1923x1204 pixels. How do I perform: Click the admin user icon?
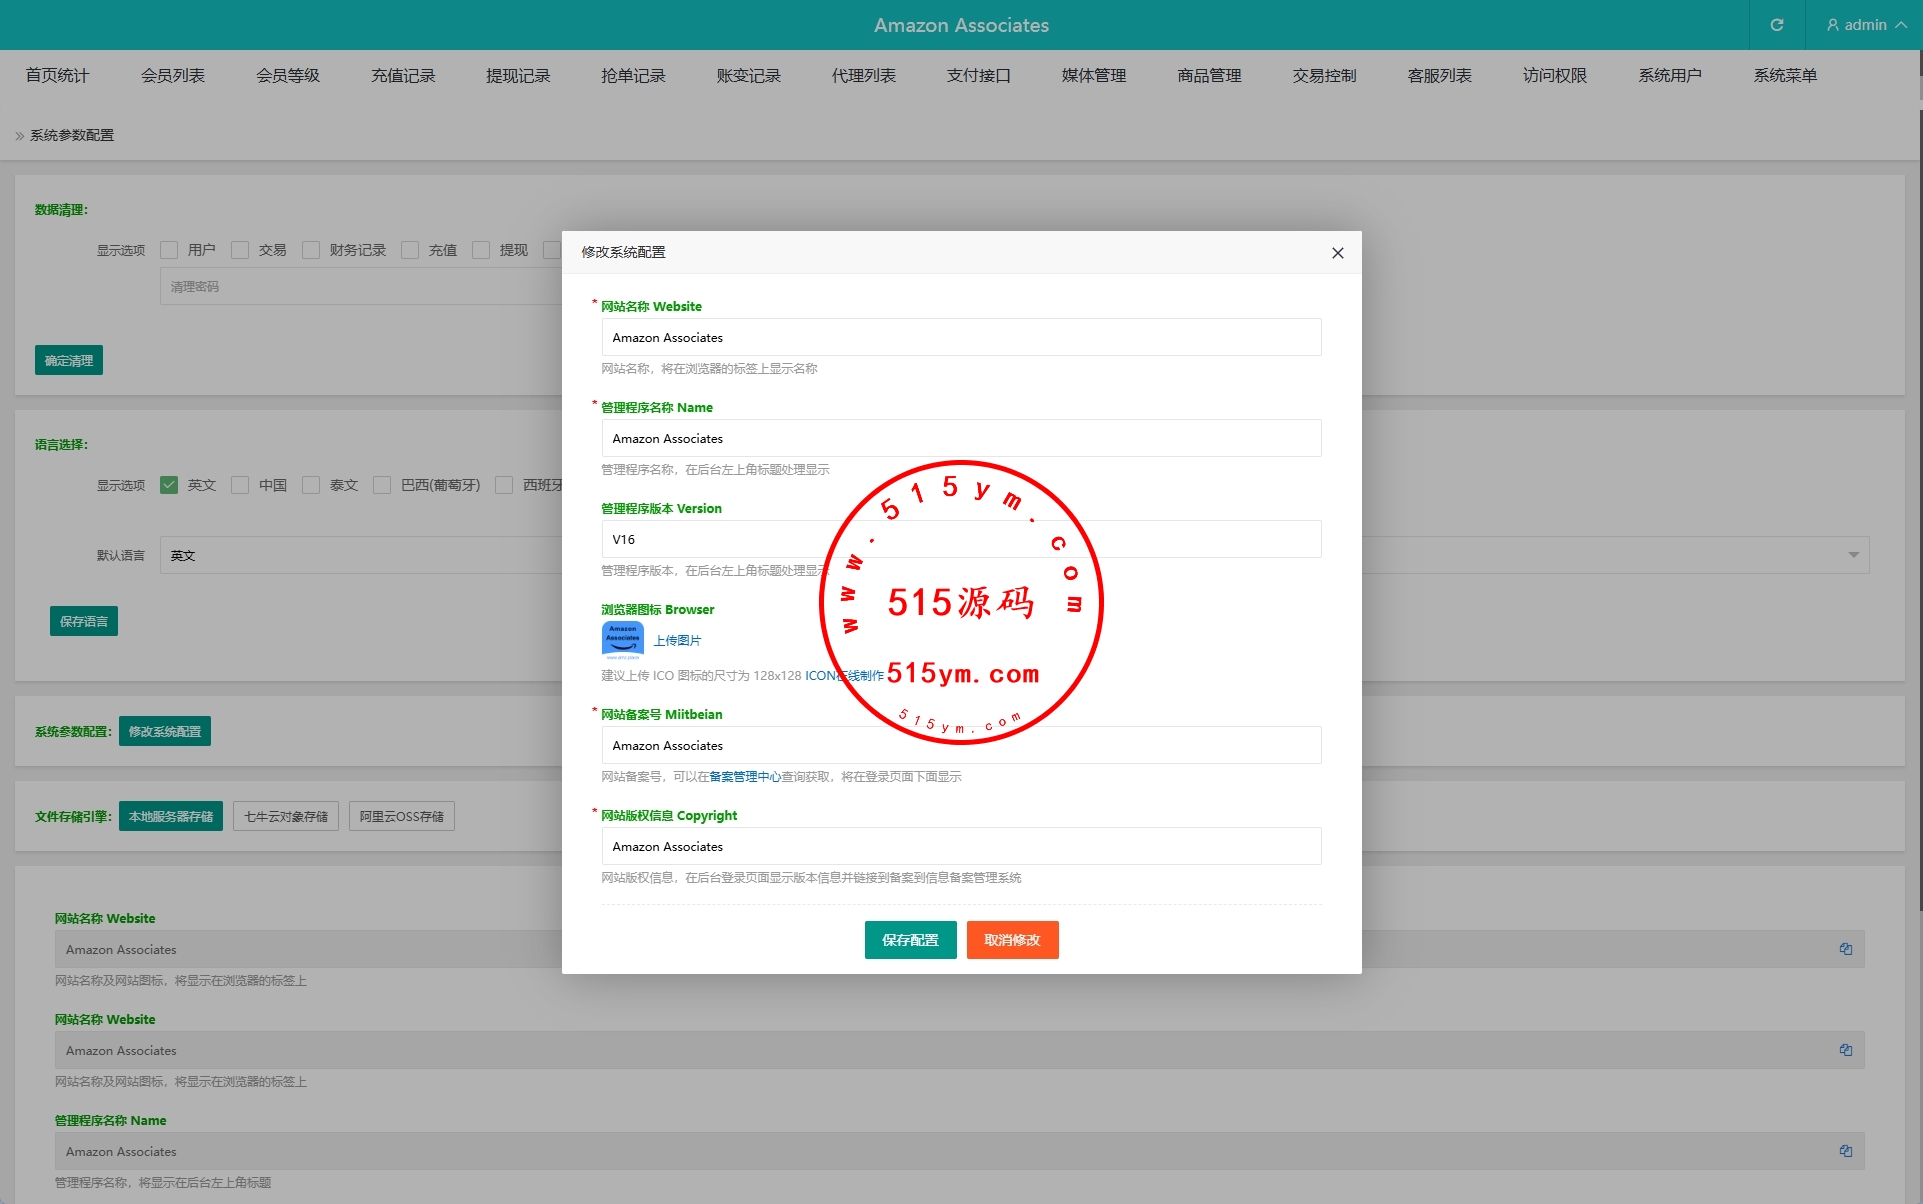pos(1832,25)
